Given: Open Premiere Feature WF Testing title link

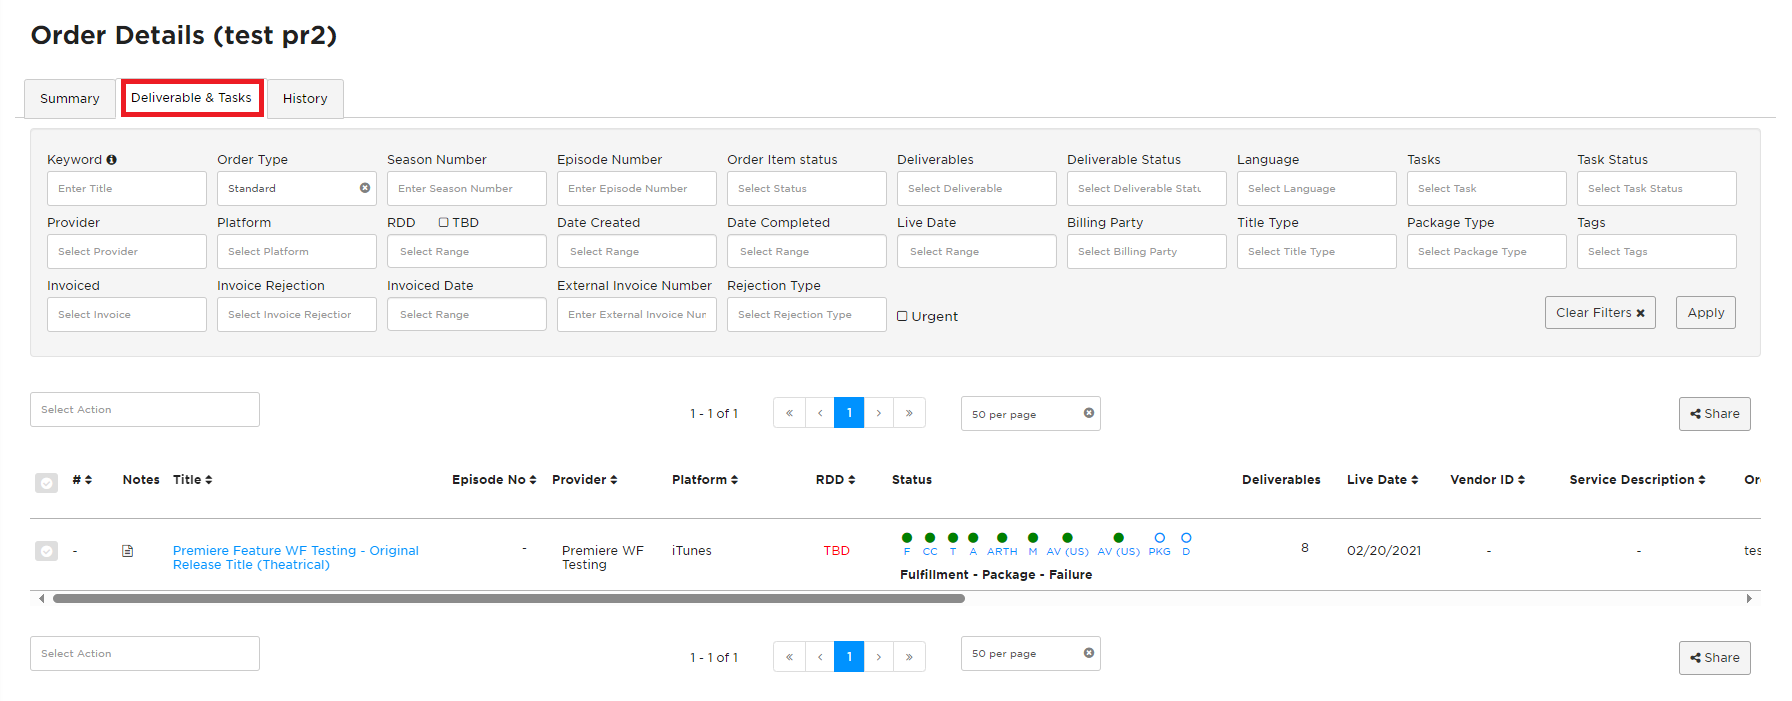Looking at the screenshot, I should click(x=296, y=558).
